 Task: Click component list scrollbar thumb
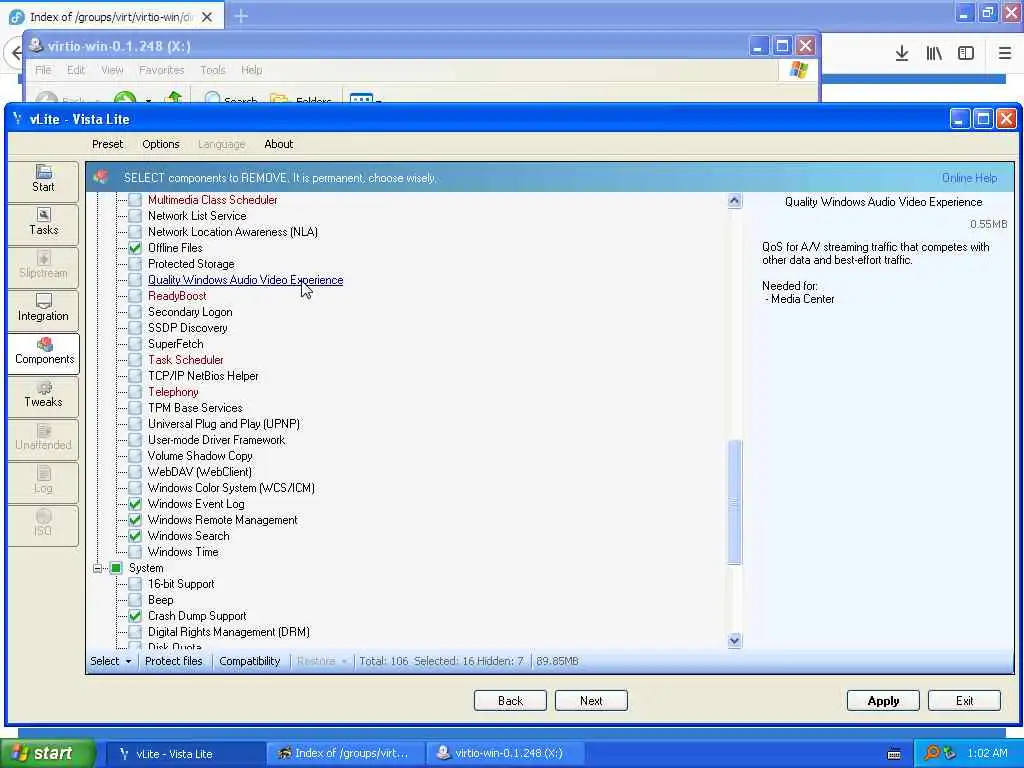click(734, 502)
